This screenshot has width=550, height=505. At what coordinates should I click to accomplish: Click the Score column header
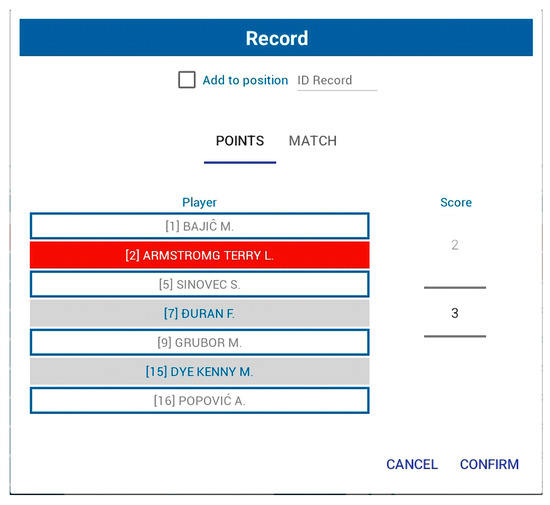[x=456, y=202]
